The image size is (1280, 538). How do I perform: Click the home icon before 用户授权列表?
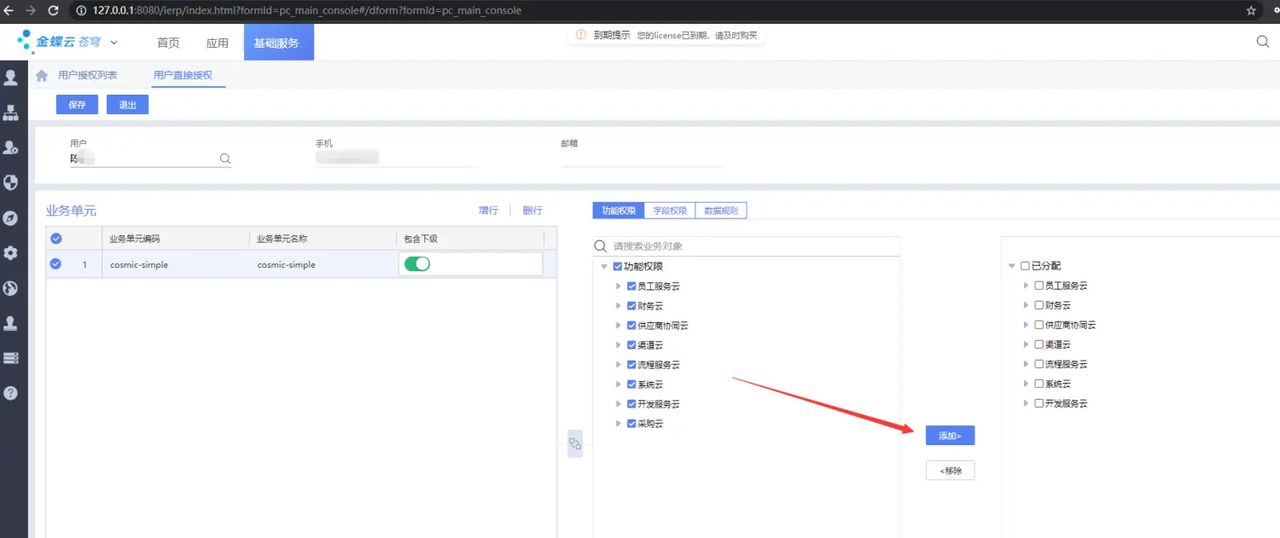pyautogui.click(x=41, y=75)
